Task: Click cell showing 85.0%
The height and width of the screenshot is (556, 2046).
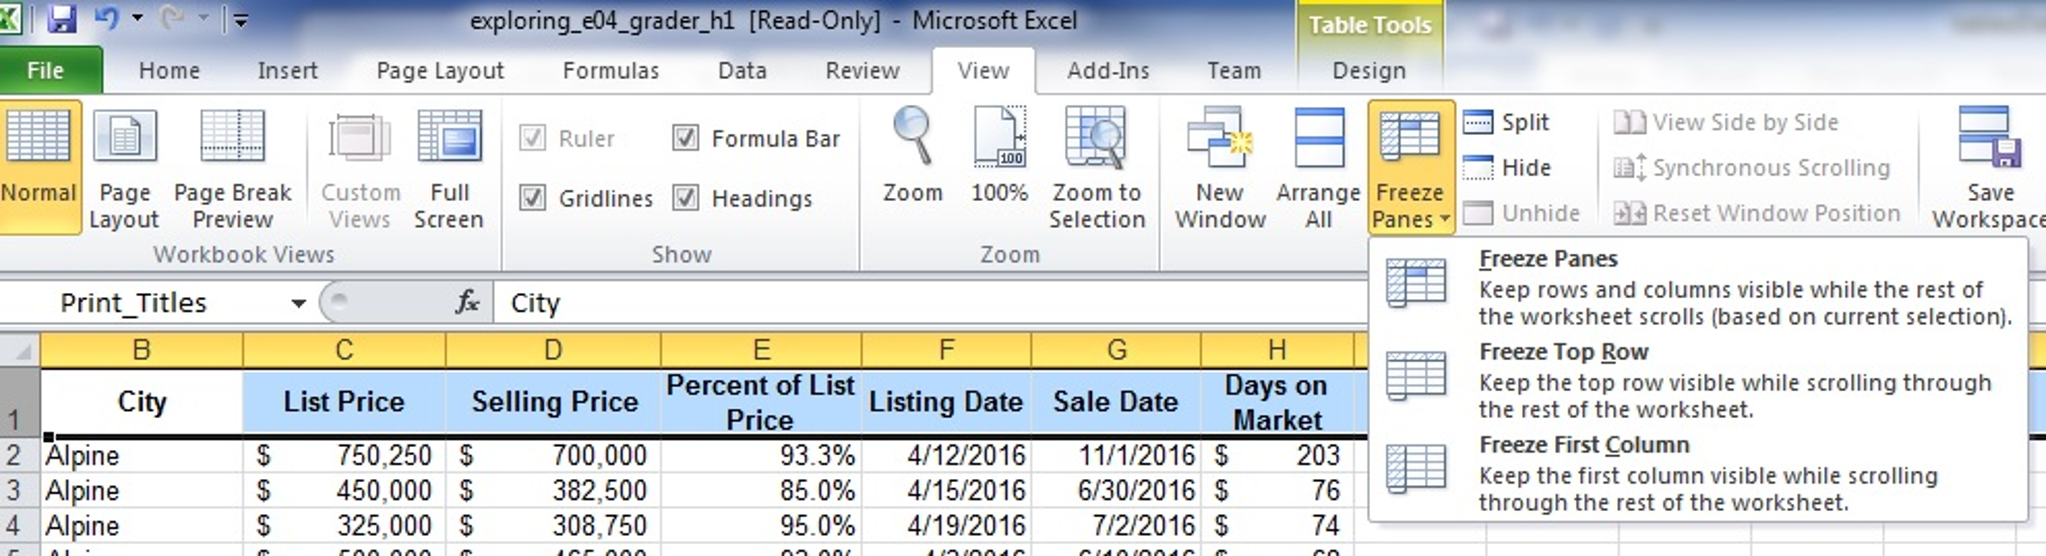Action: pyautogui.click(x=761, y=490)
